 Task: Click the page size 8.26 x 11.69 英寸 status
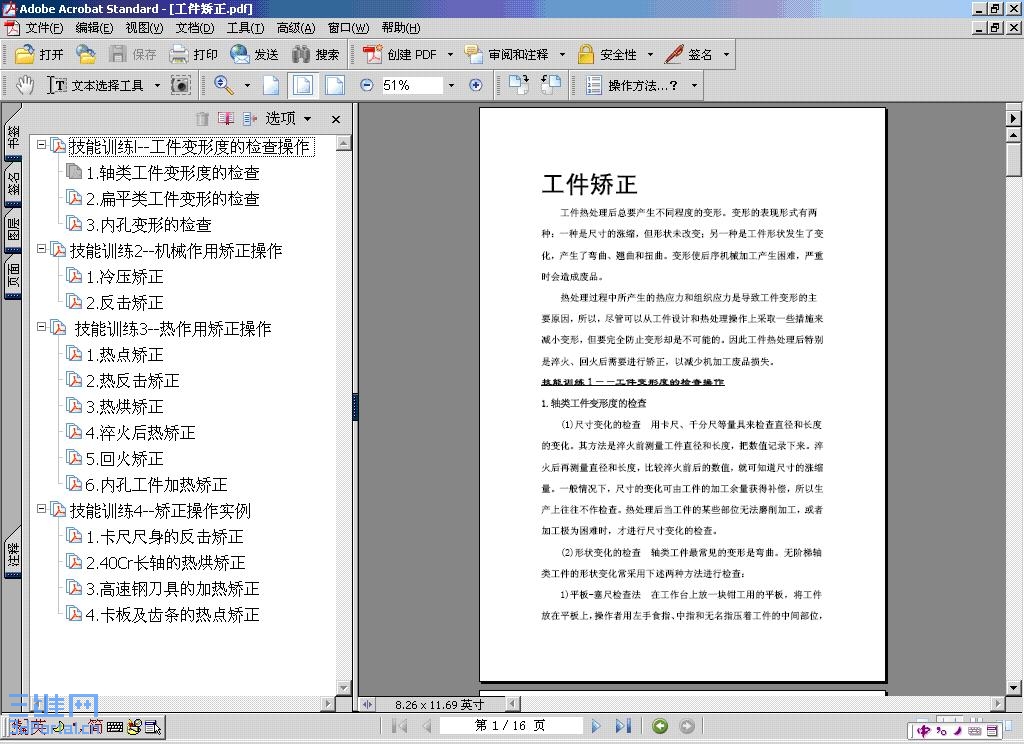click(x=439, y=705)
